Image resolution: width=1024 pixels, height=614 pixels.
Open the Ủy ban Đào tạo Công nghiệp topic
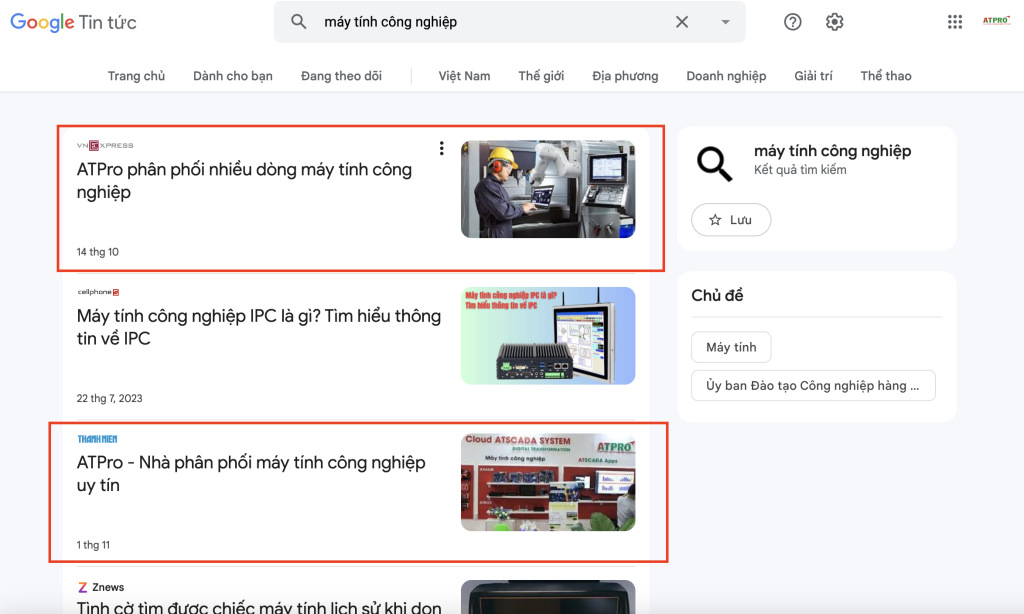point(813,385)
